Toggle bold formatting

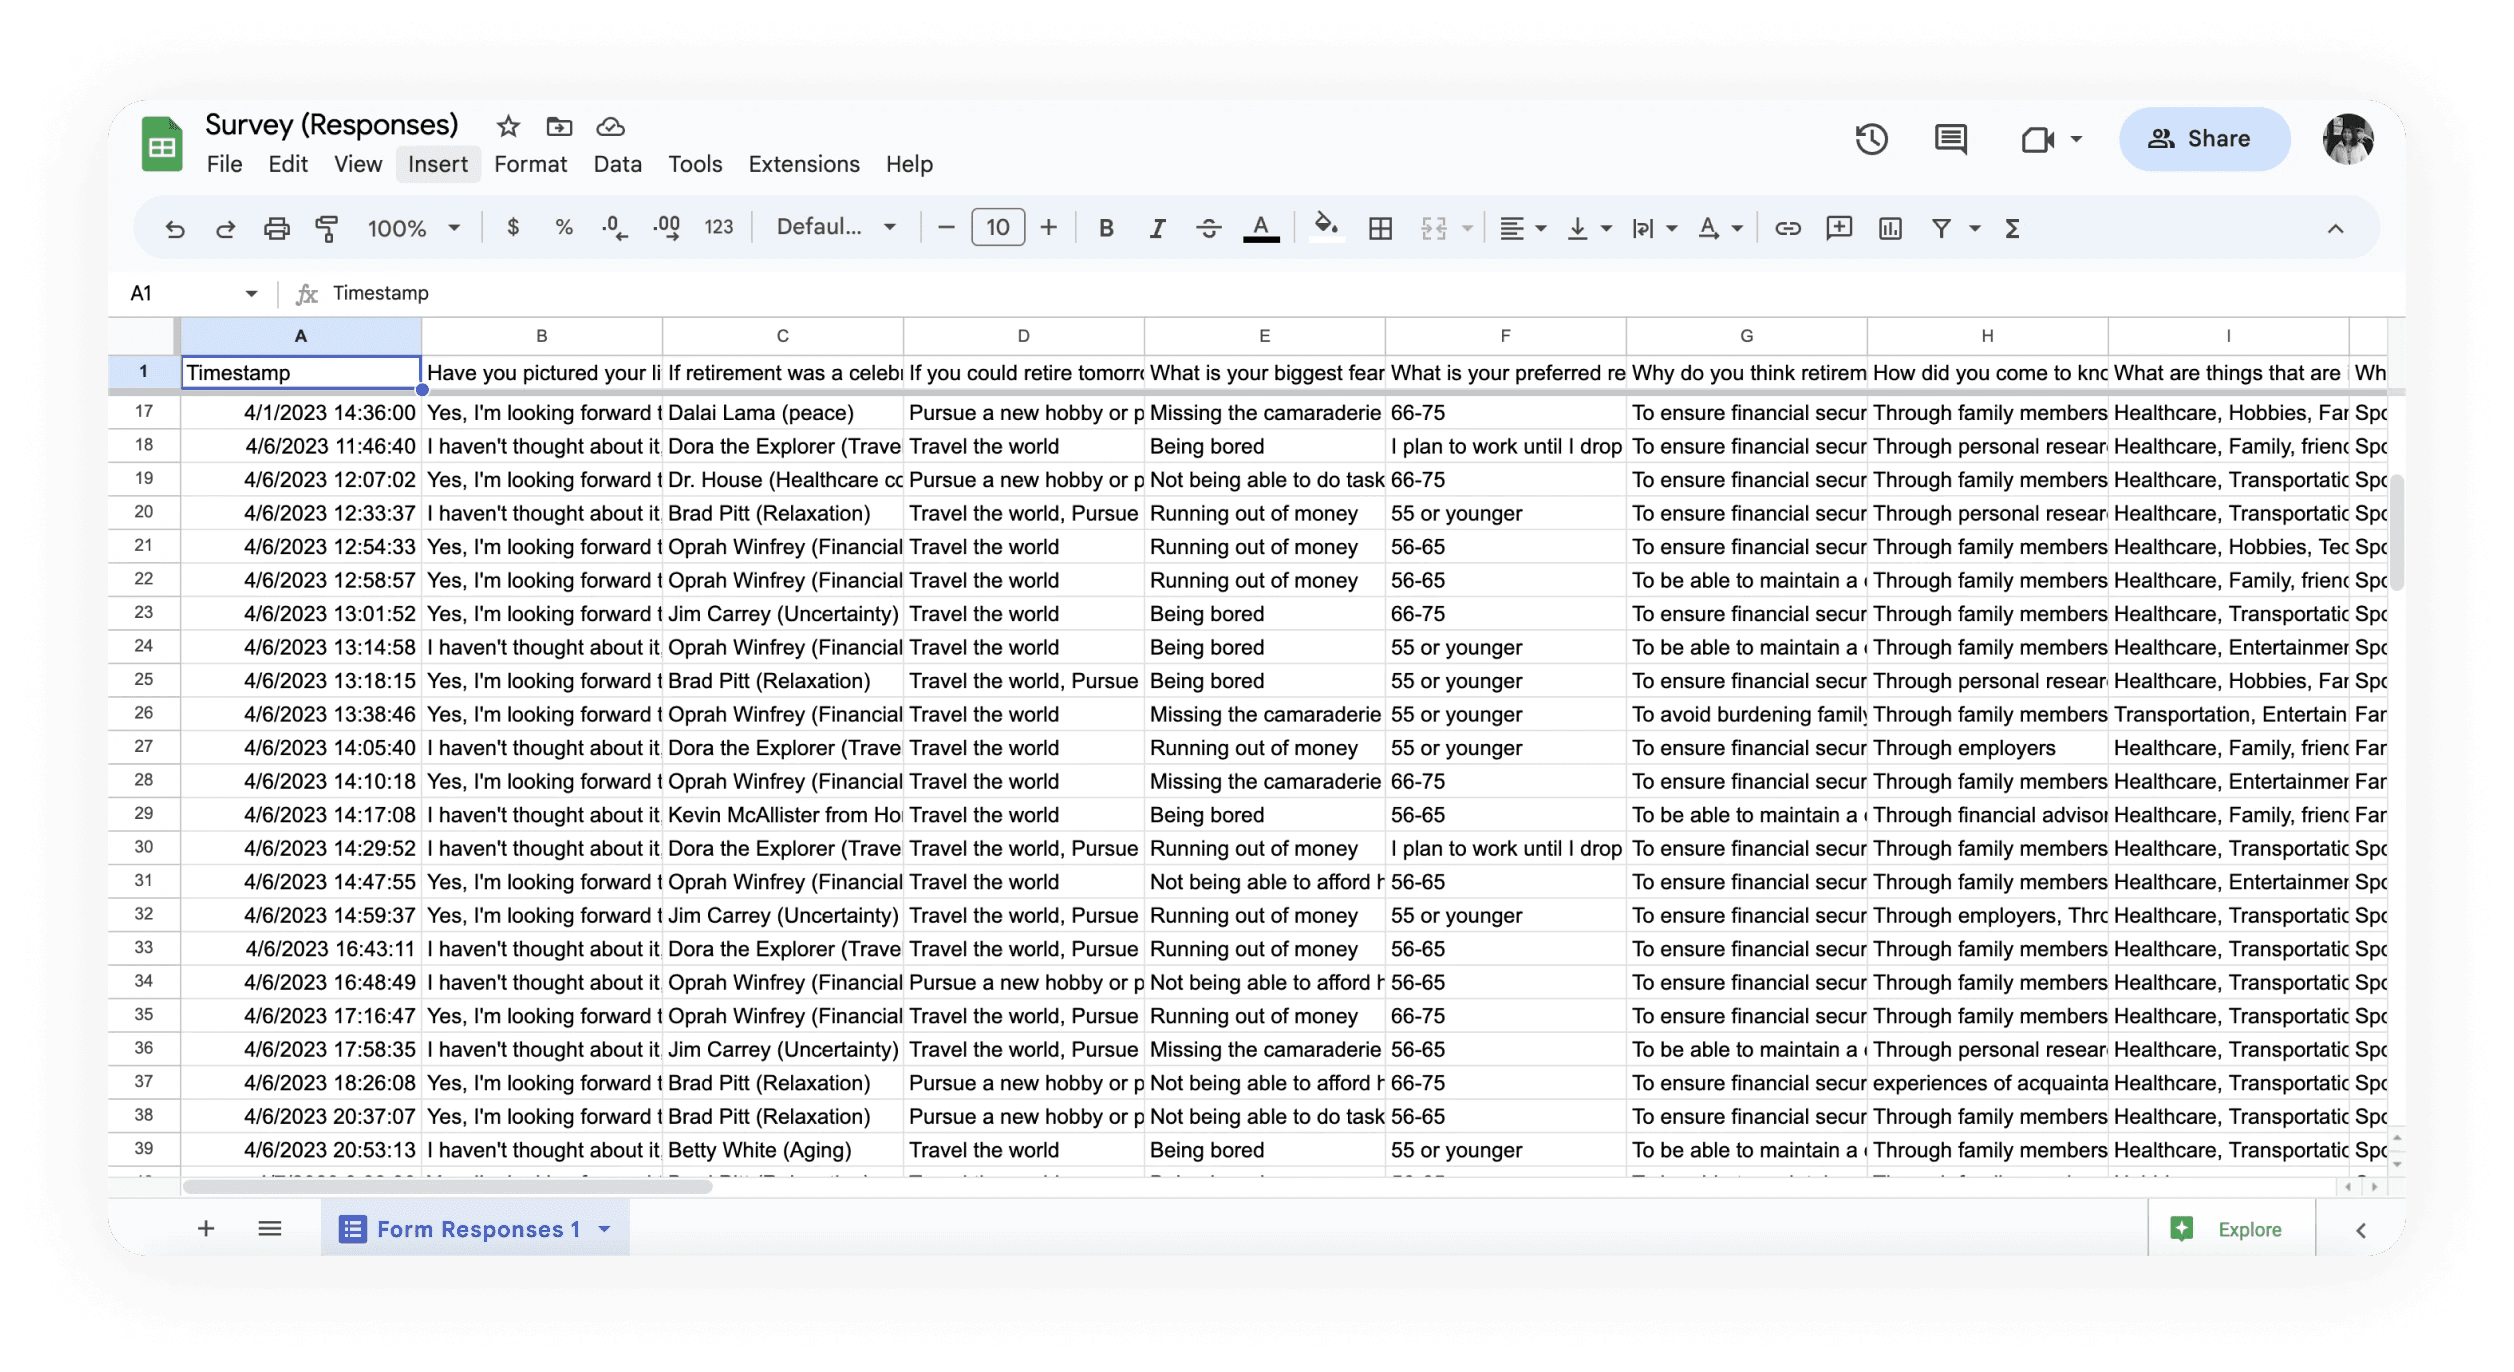[1106, 229]
